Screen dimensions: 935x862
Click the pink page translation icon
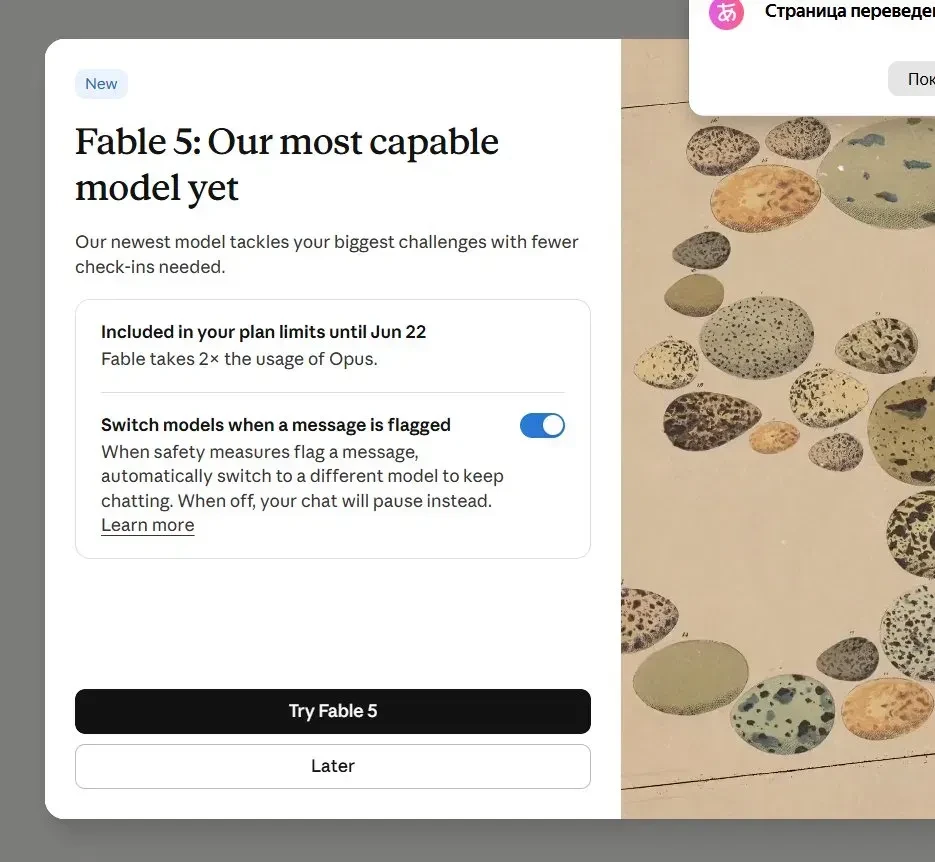point(726,13)
